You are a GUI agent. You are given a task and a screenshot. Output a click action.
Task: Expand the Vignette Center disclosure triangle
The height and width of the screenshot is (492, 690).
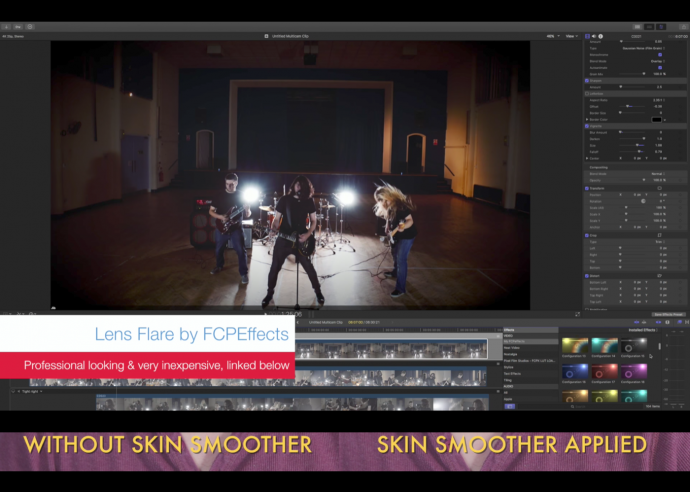point(587,158)
